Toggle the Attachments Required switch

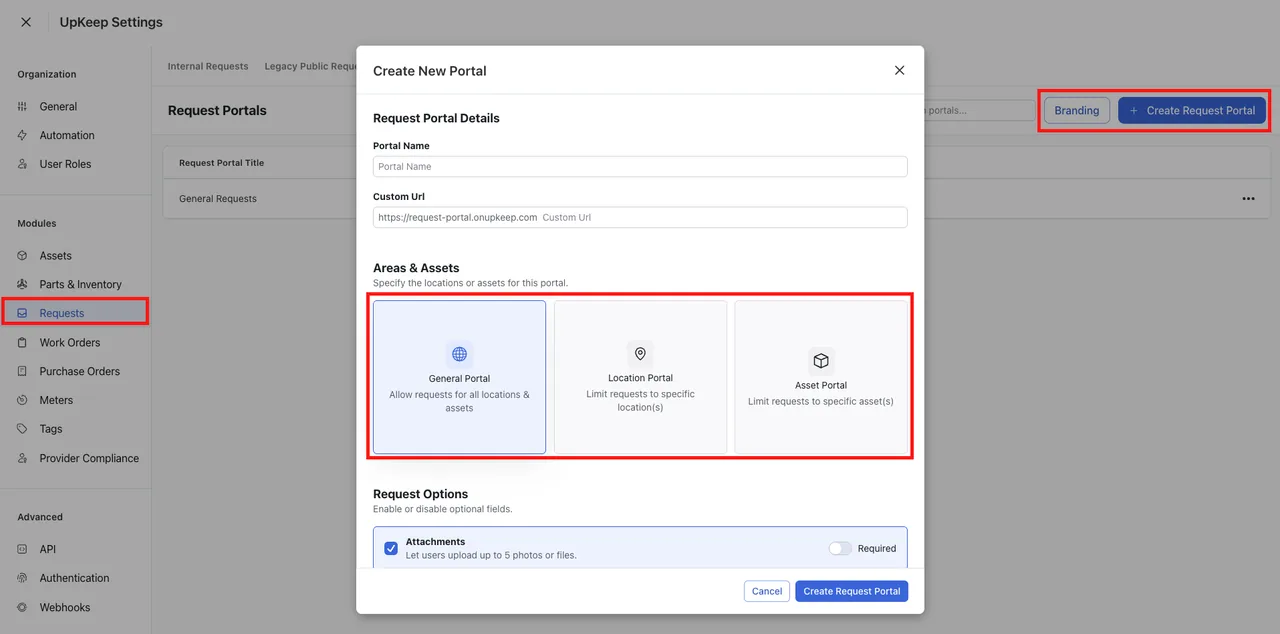point(840,548)
